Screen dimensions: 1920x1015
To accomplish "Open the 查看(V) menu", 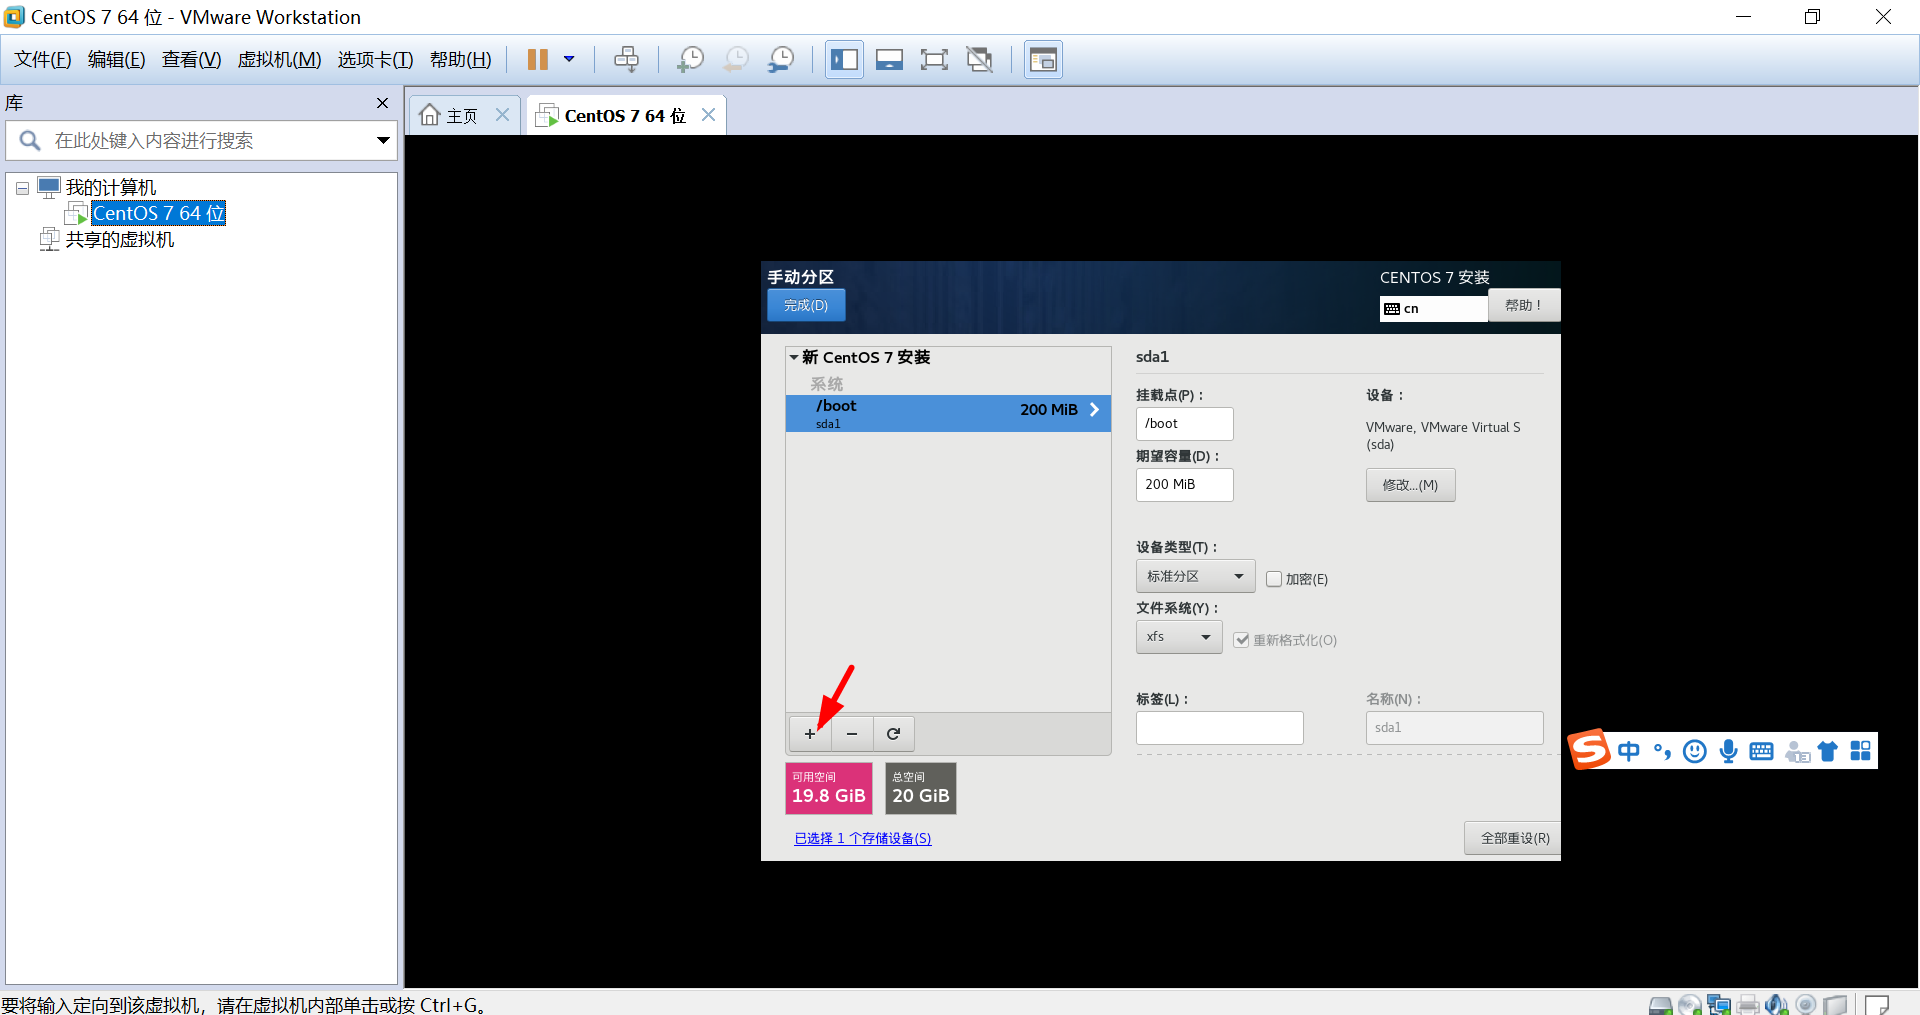I will tap(192, 60).
